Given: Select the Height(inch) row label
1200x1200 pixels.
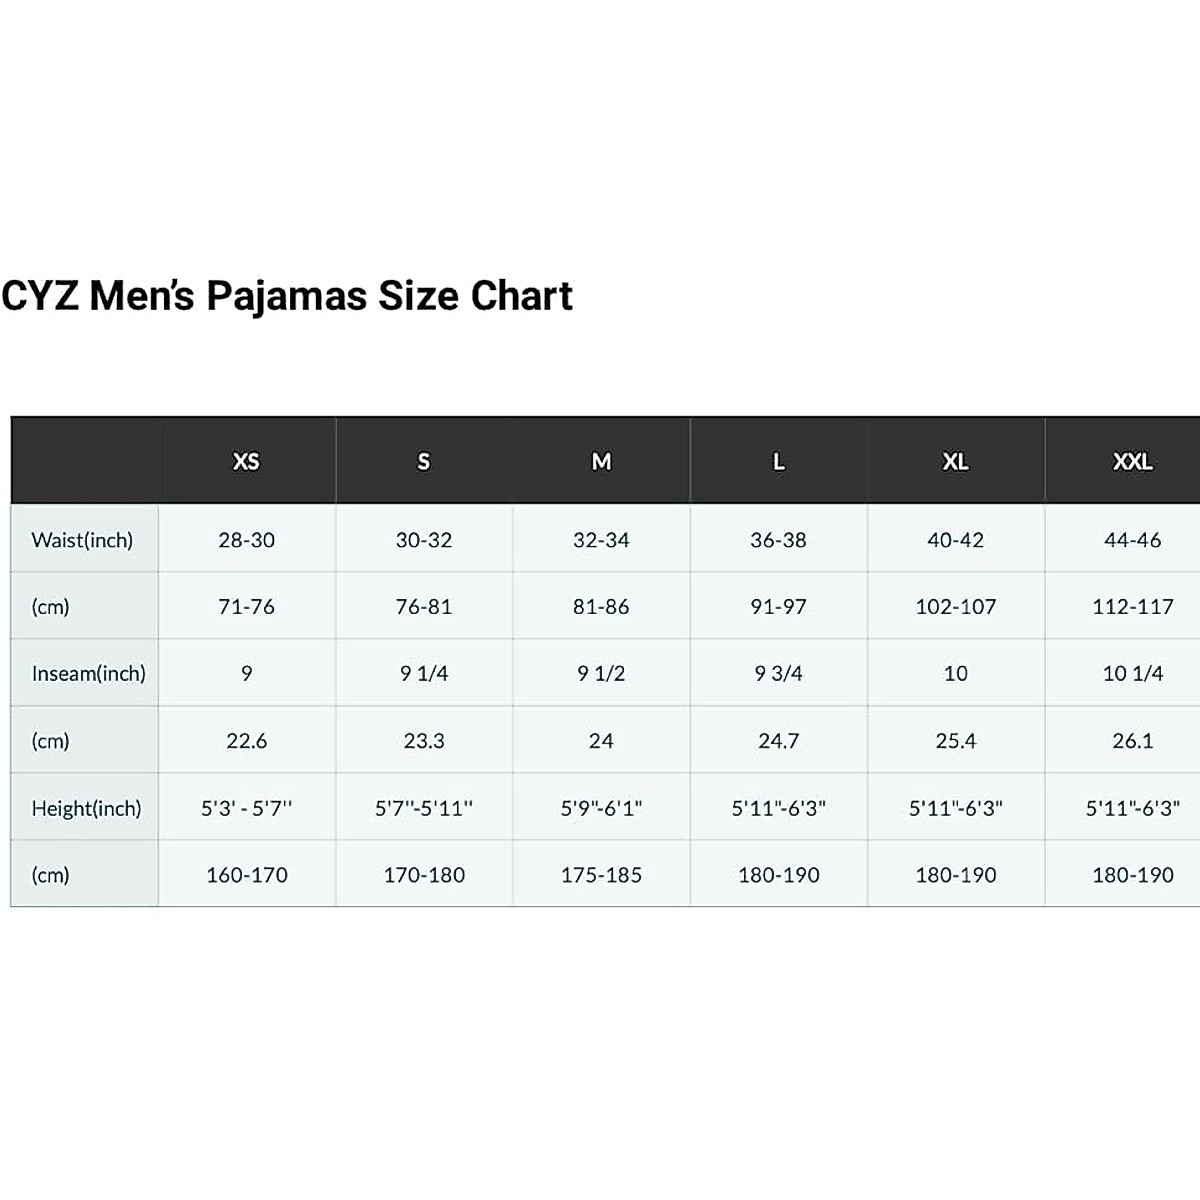Looking at the screenshot, I should [x=86, y=808].
